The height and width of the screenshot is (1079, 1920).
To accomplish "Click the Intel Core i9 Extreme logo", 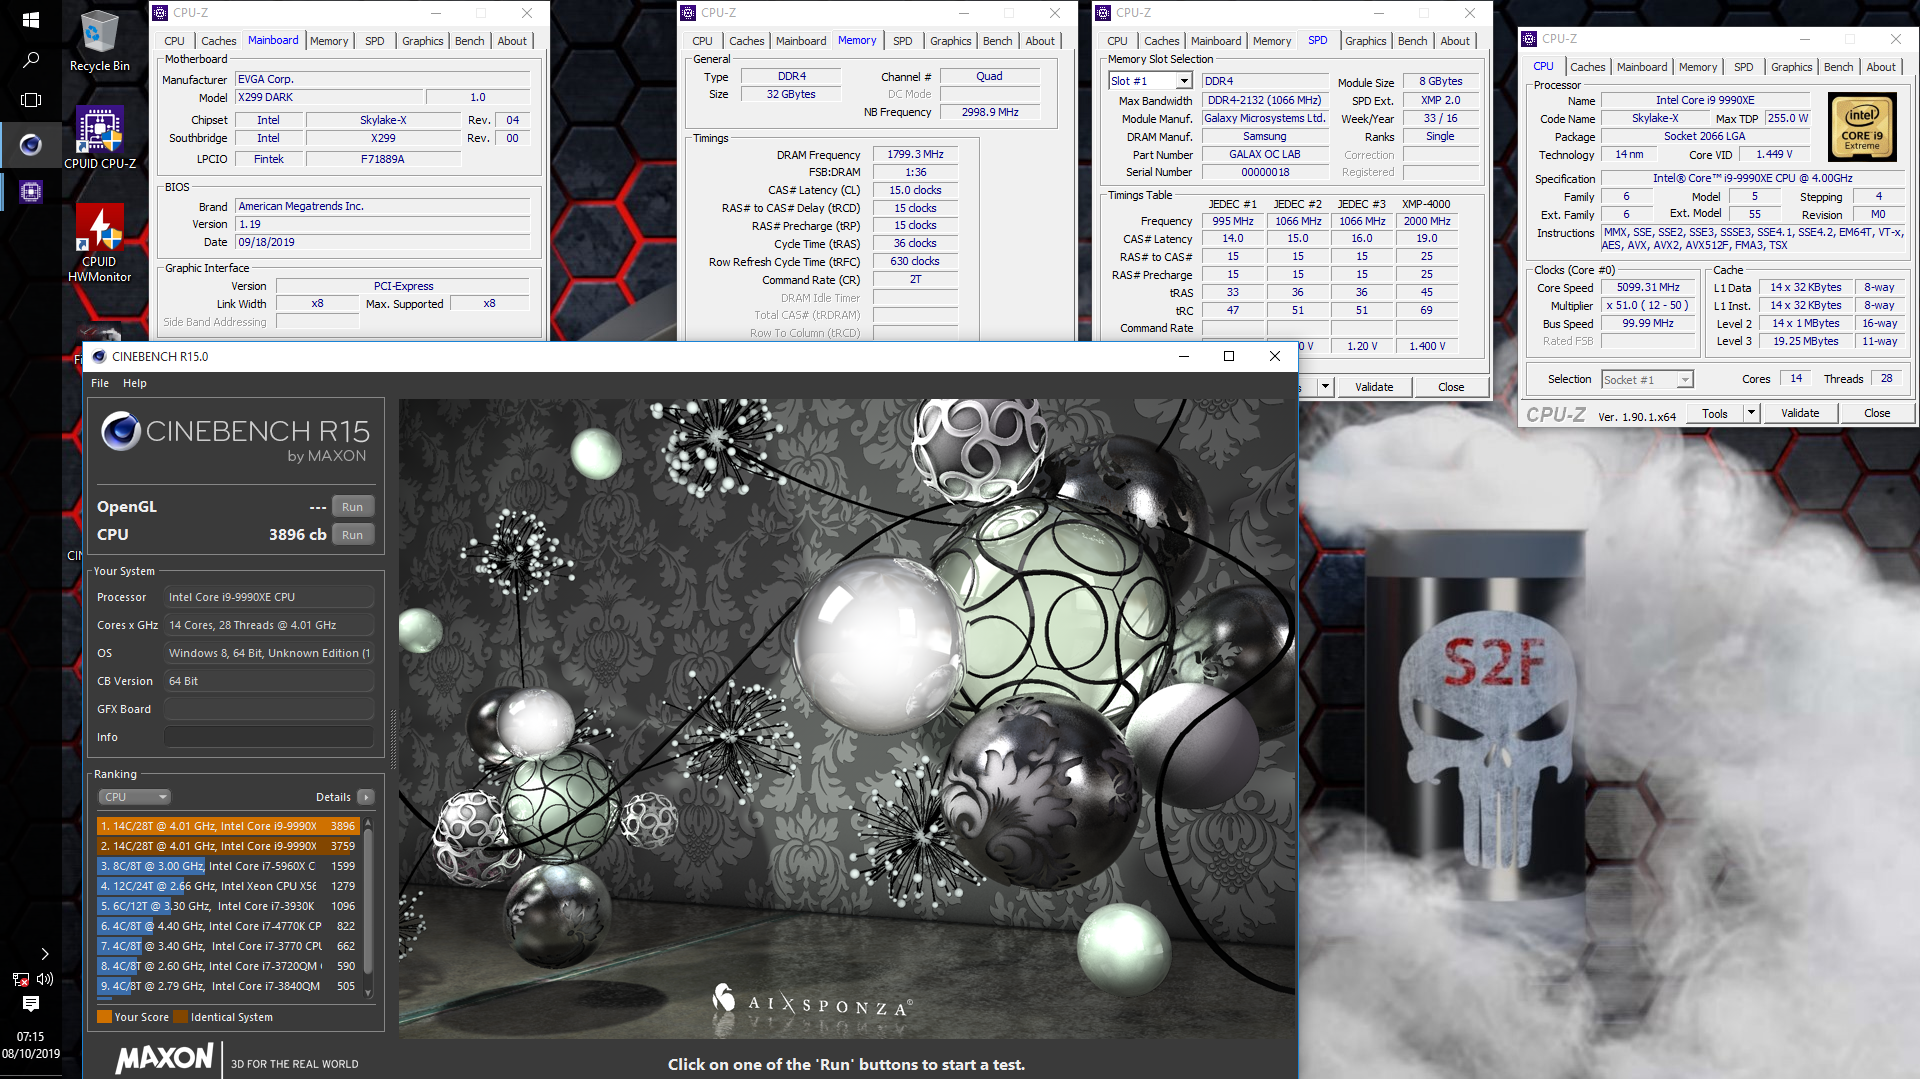I will (x=1861, y=127).
